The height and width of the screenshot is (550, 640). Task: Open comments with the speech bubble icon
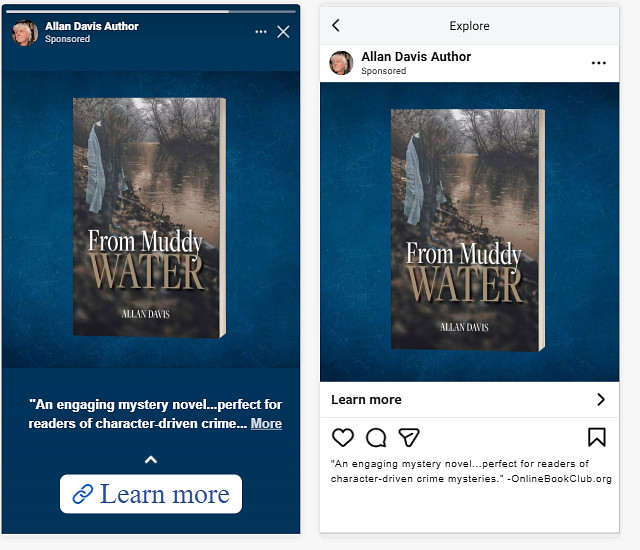376,437
